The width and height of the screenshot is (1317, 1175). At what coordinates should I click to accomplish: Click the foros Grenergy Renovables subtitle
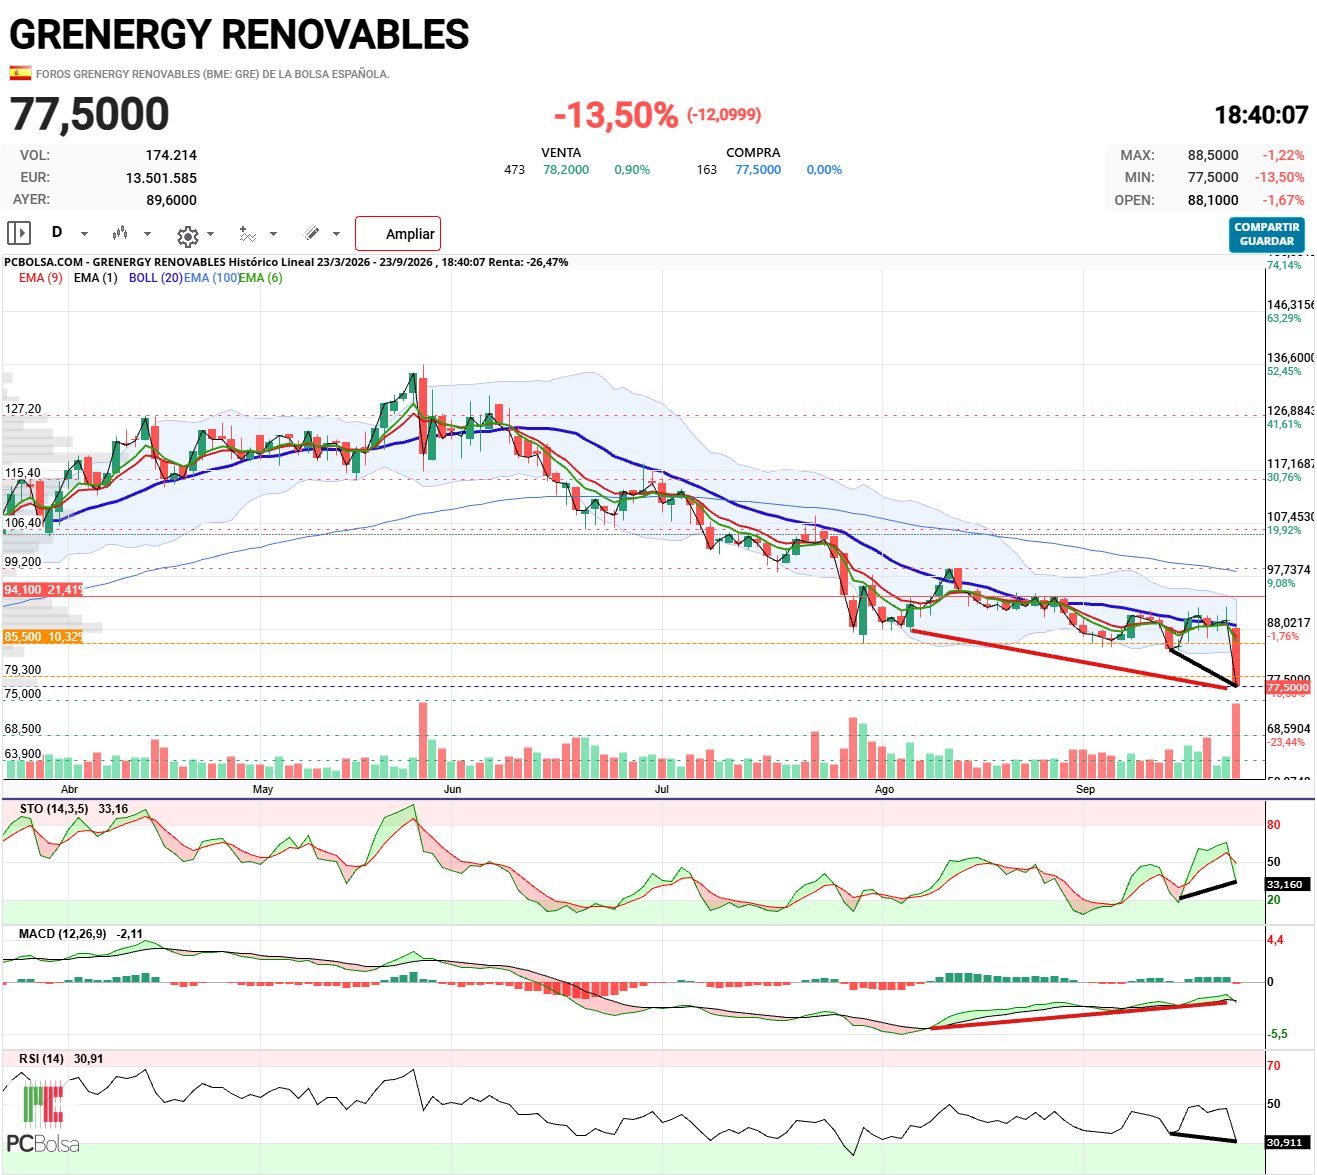[x=212, y=74]
